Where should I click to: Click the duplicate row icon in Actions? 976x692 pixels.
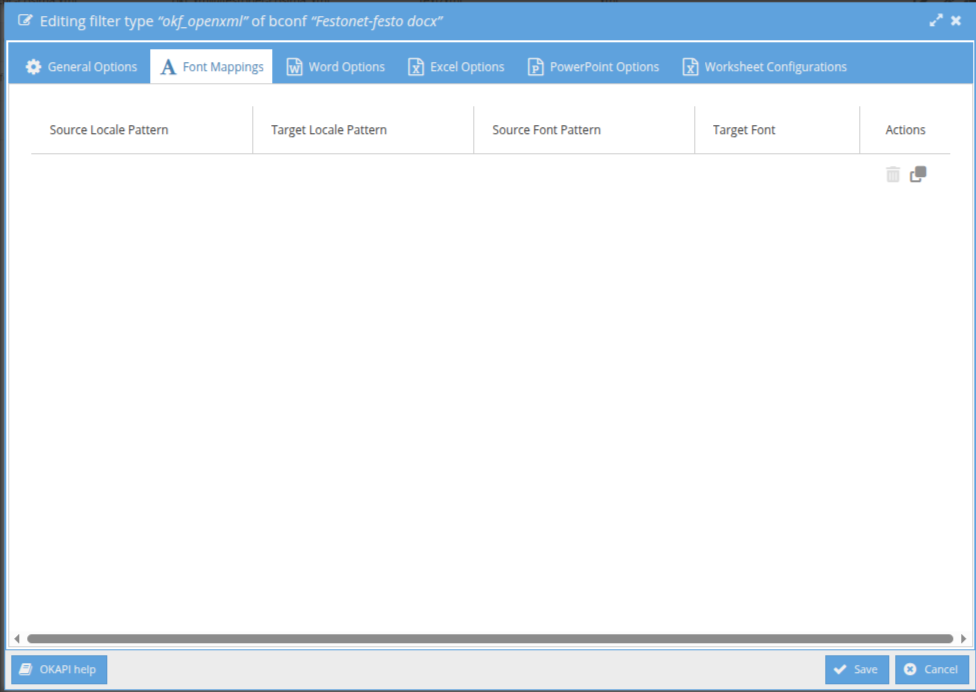click(x=918, y=175)
